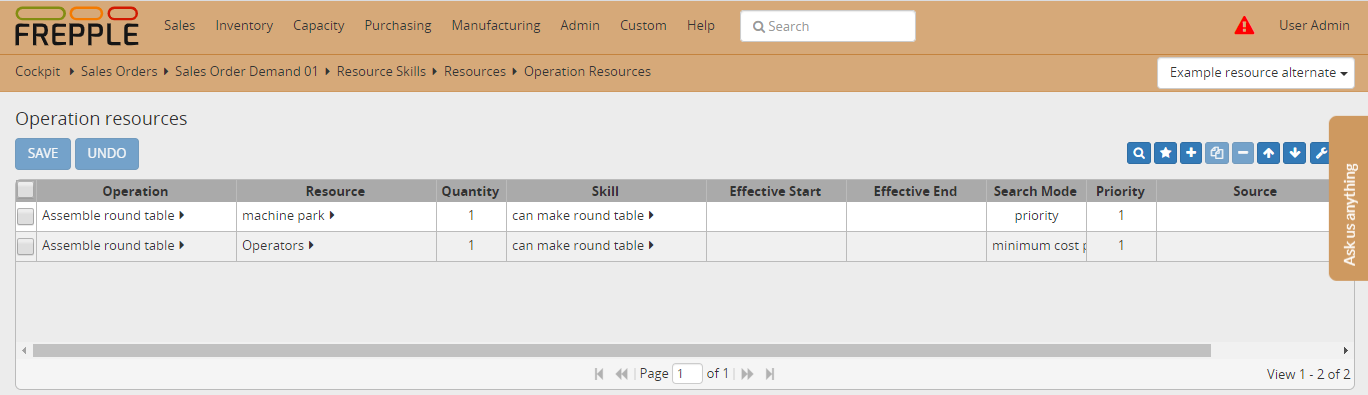Open arrow beside first Assemble round table

[x=181, y=215]
